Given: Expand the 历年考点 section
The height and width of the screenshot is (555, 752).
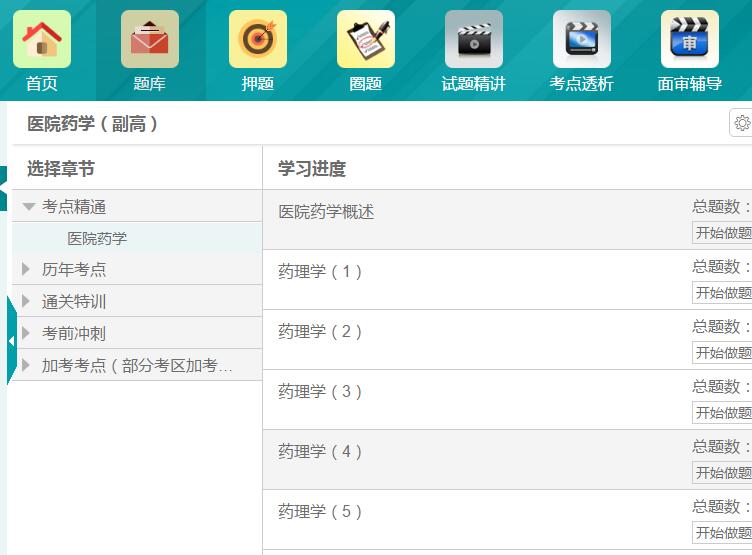Looking at the screenshot, I should click(27, 269).
